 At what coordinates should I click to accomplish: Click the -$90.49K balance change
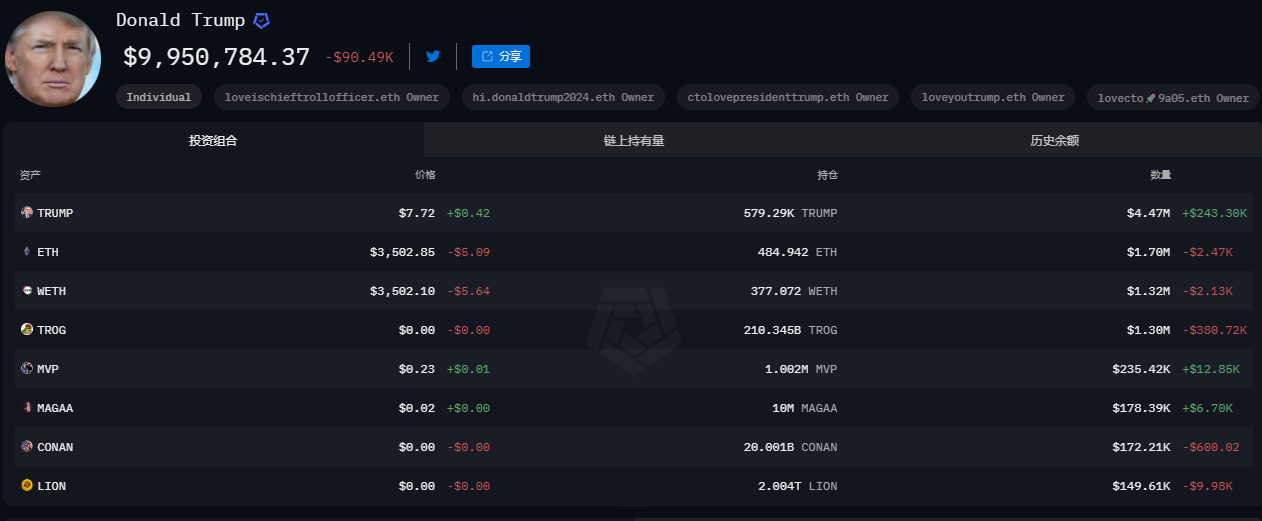359,58
